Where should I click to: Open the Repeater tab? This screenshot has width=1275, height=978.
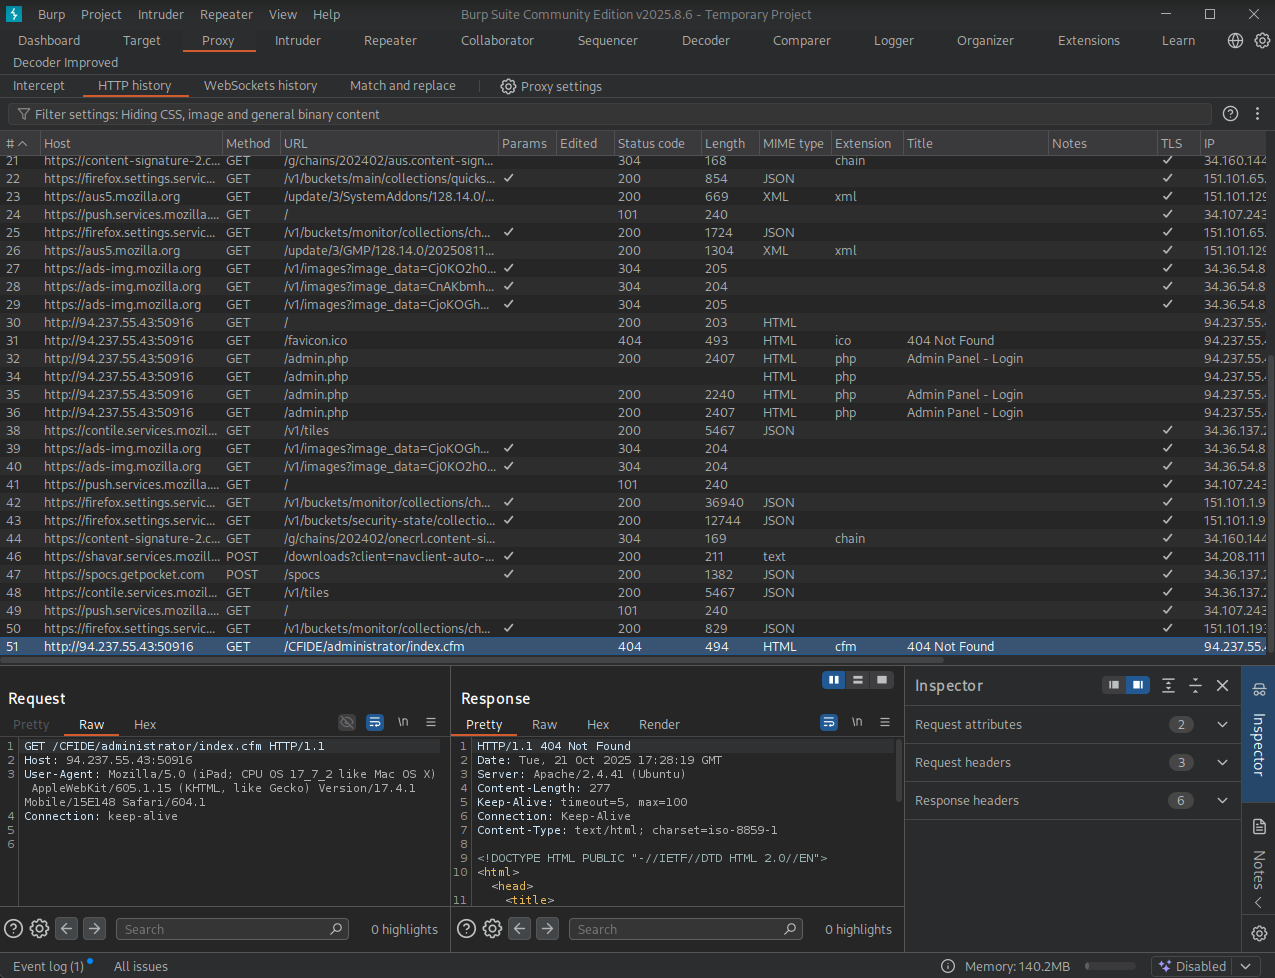click(x=390, y=41)
